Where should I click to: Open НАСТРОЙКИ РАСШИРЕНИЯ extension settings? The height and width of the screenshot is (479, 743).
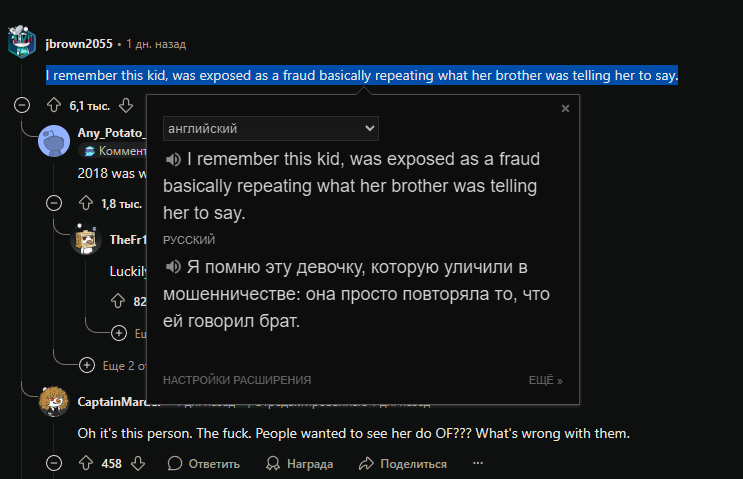tap(237, 381)
